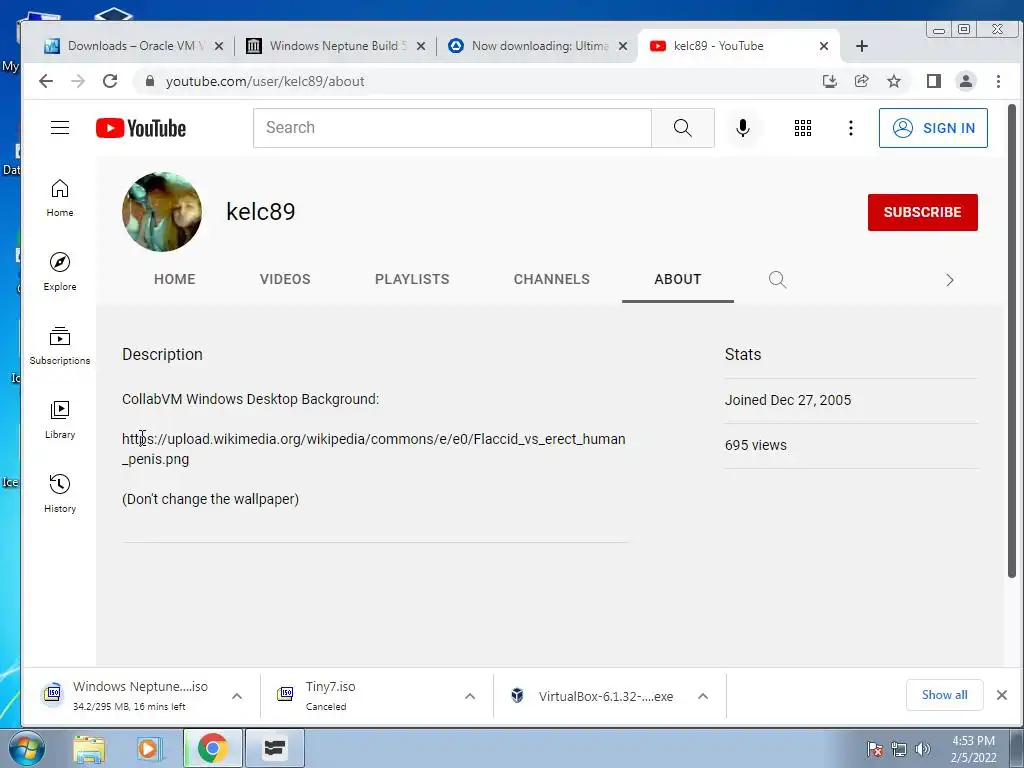The height and width of the screenshot is (768, 1024).
Task: Go back with the browser back arrow
Action: 46,81
